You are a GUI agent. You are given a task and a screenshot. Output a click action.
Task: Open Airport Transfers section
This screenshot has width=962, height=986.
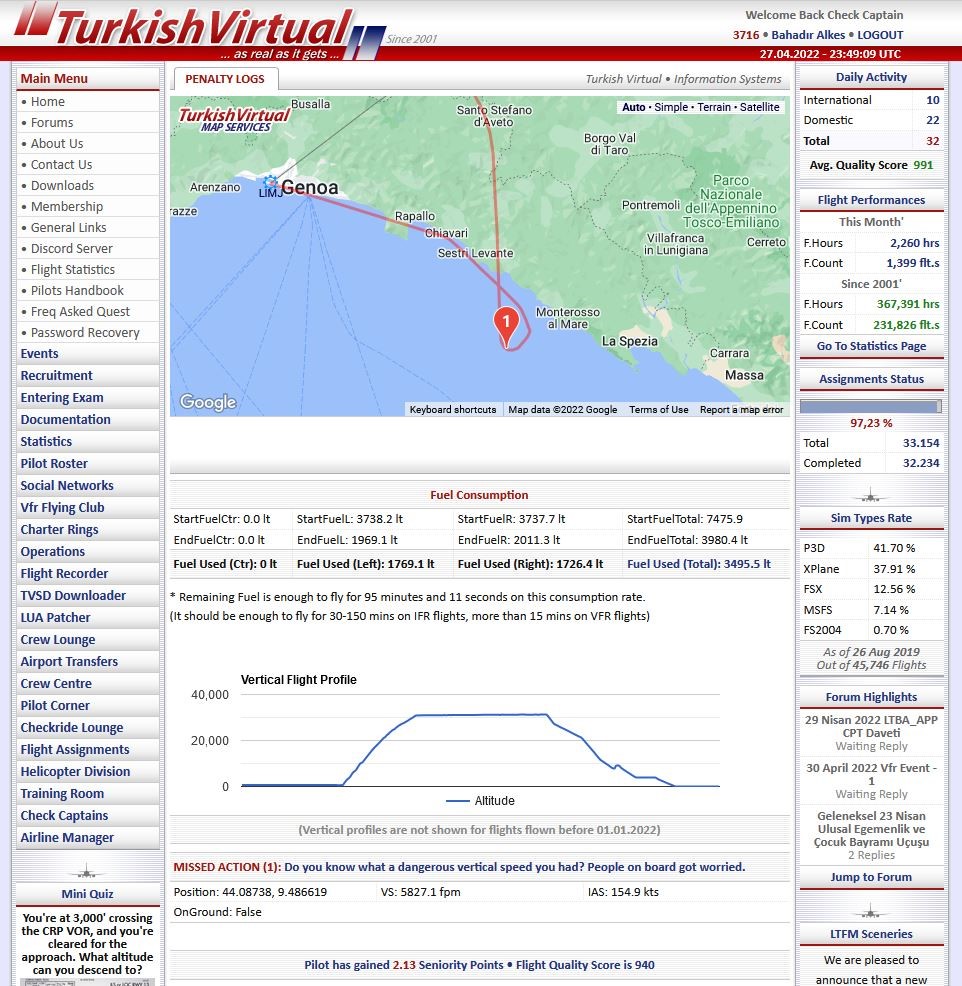coord(87,662)
